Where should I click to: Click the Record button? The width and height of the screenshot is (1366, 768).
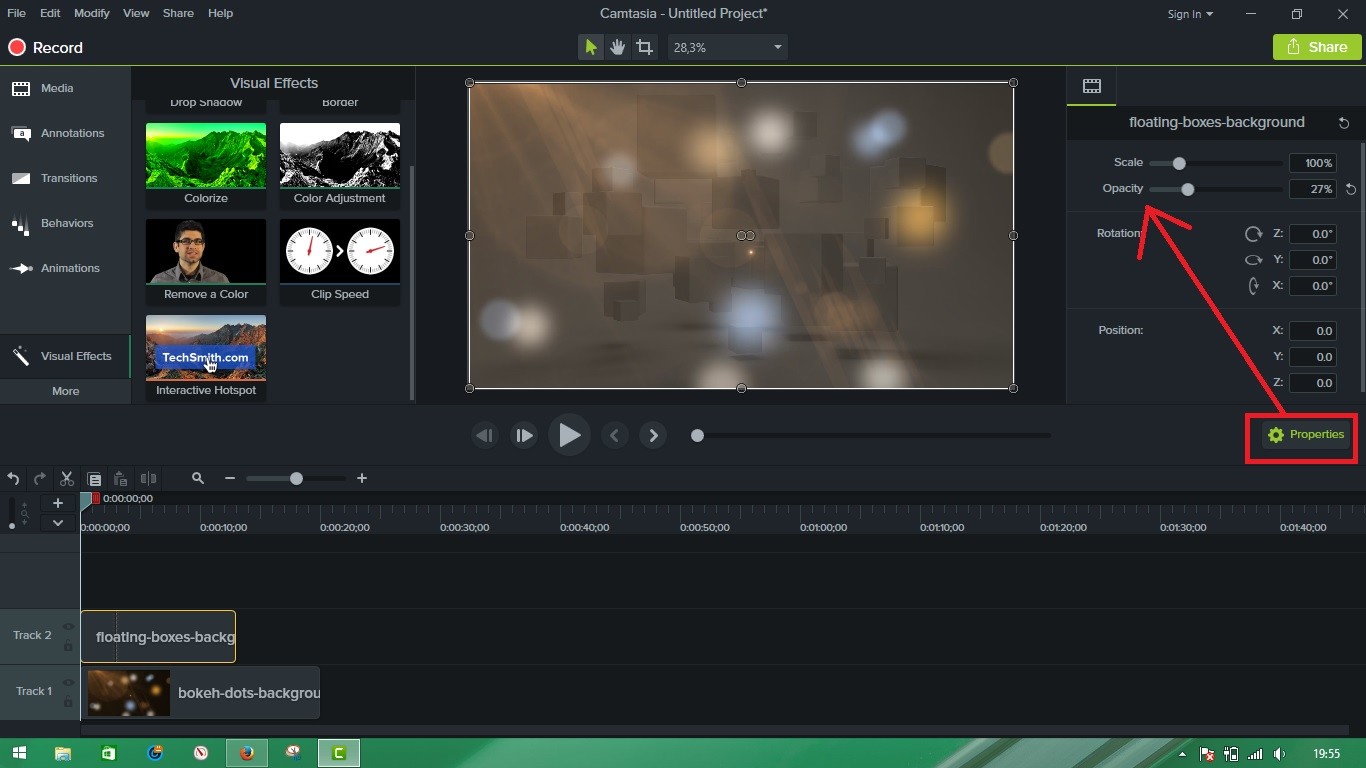46,48
